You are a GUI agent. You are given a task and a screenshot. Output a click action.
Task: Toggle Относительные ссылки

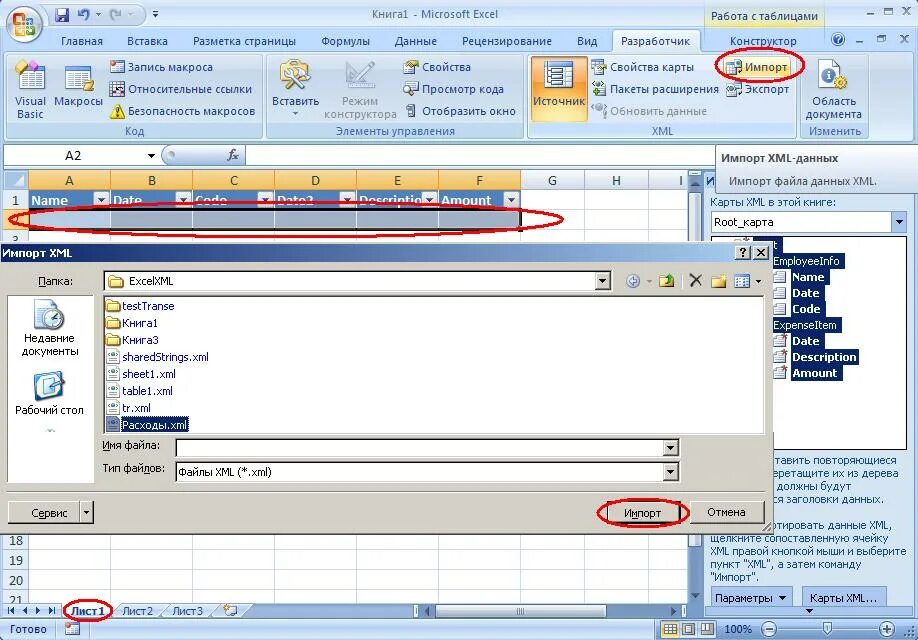[x=181, y=89]
